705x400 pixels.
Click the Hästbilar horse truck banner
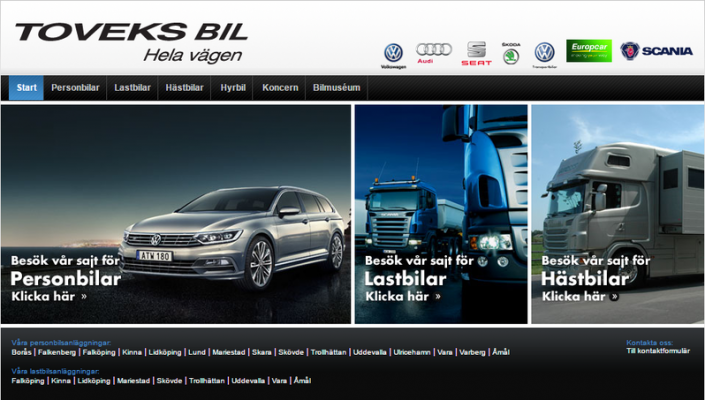click(x=618, y=214)
